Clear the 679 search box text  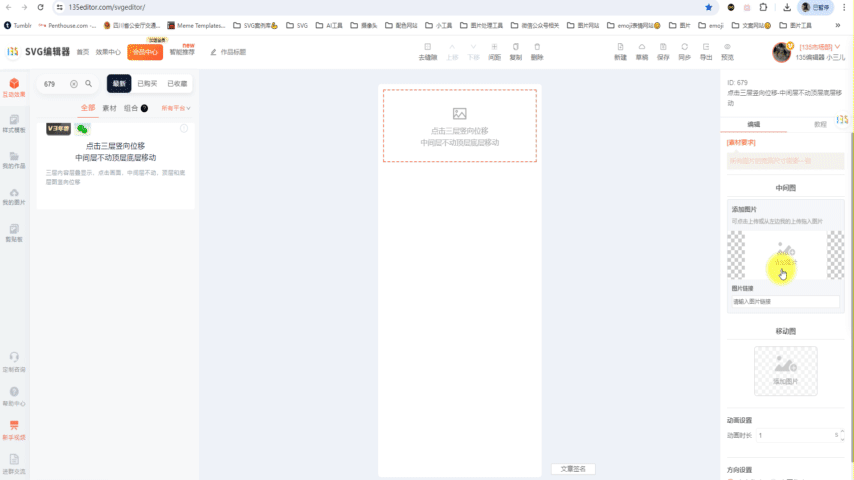click(x=74, y=84)
